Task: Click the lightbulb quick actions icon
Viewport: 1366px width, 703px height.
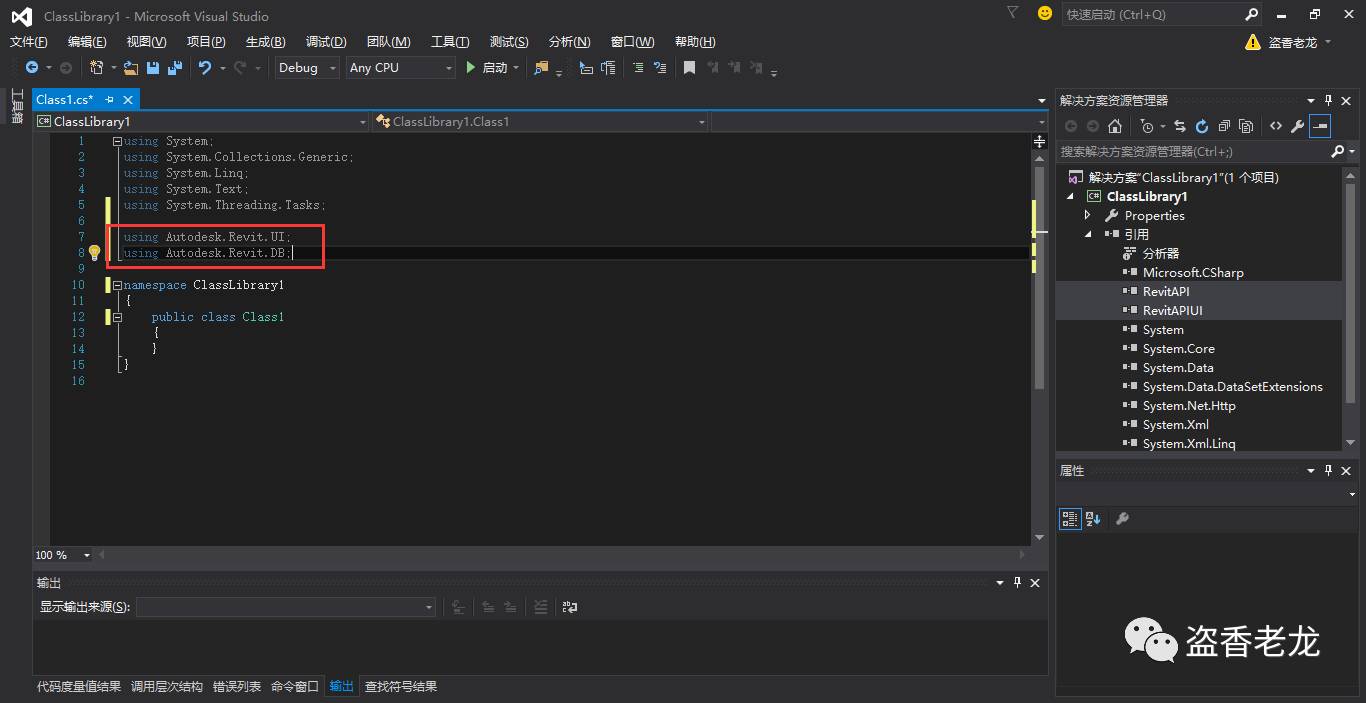Action: 95,253
